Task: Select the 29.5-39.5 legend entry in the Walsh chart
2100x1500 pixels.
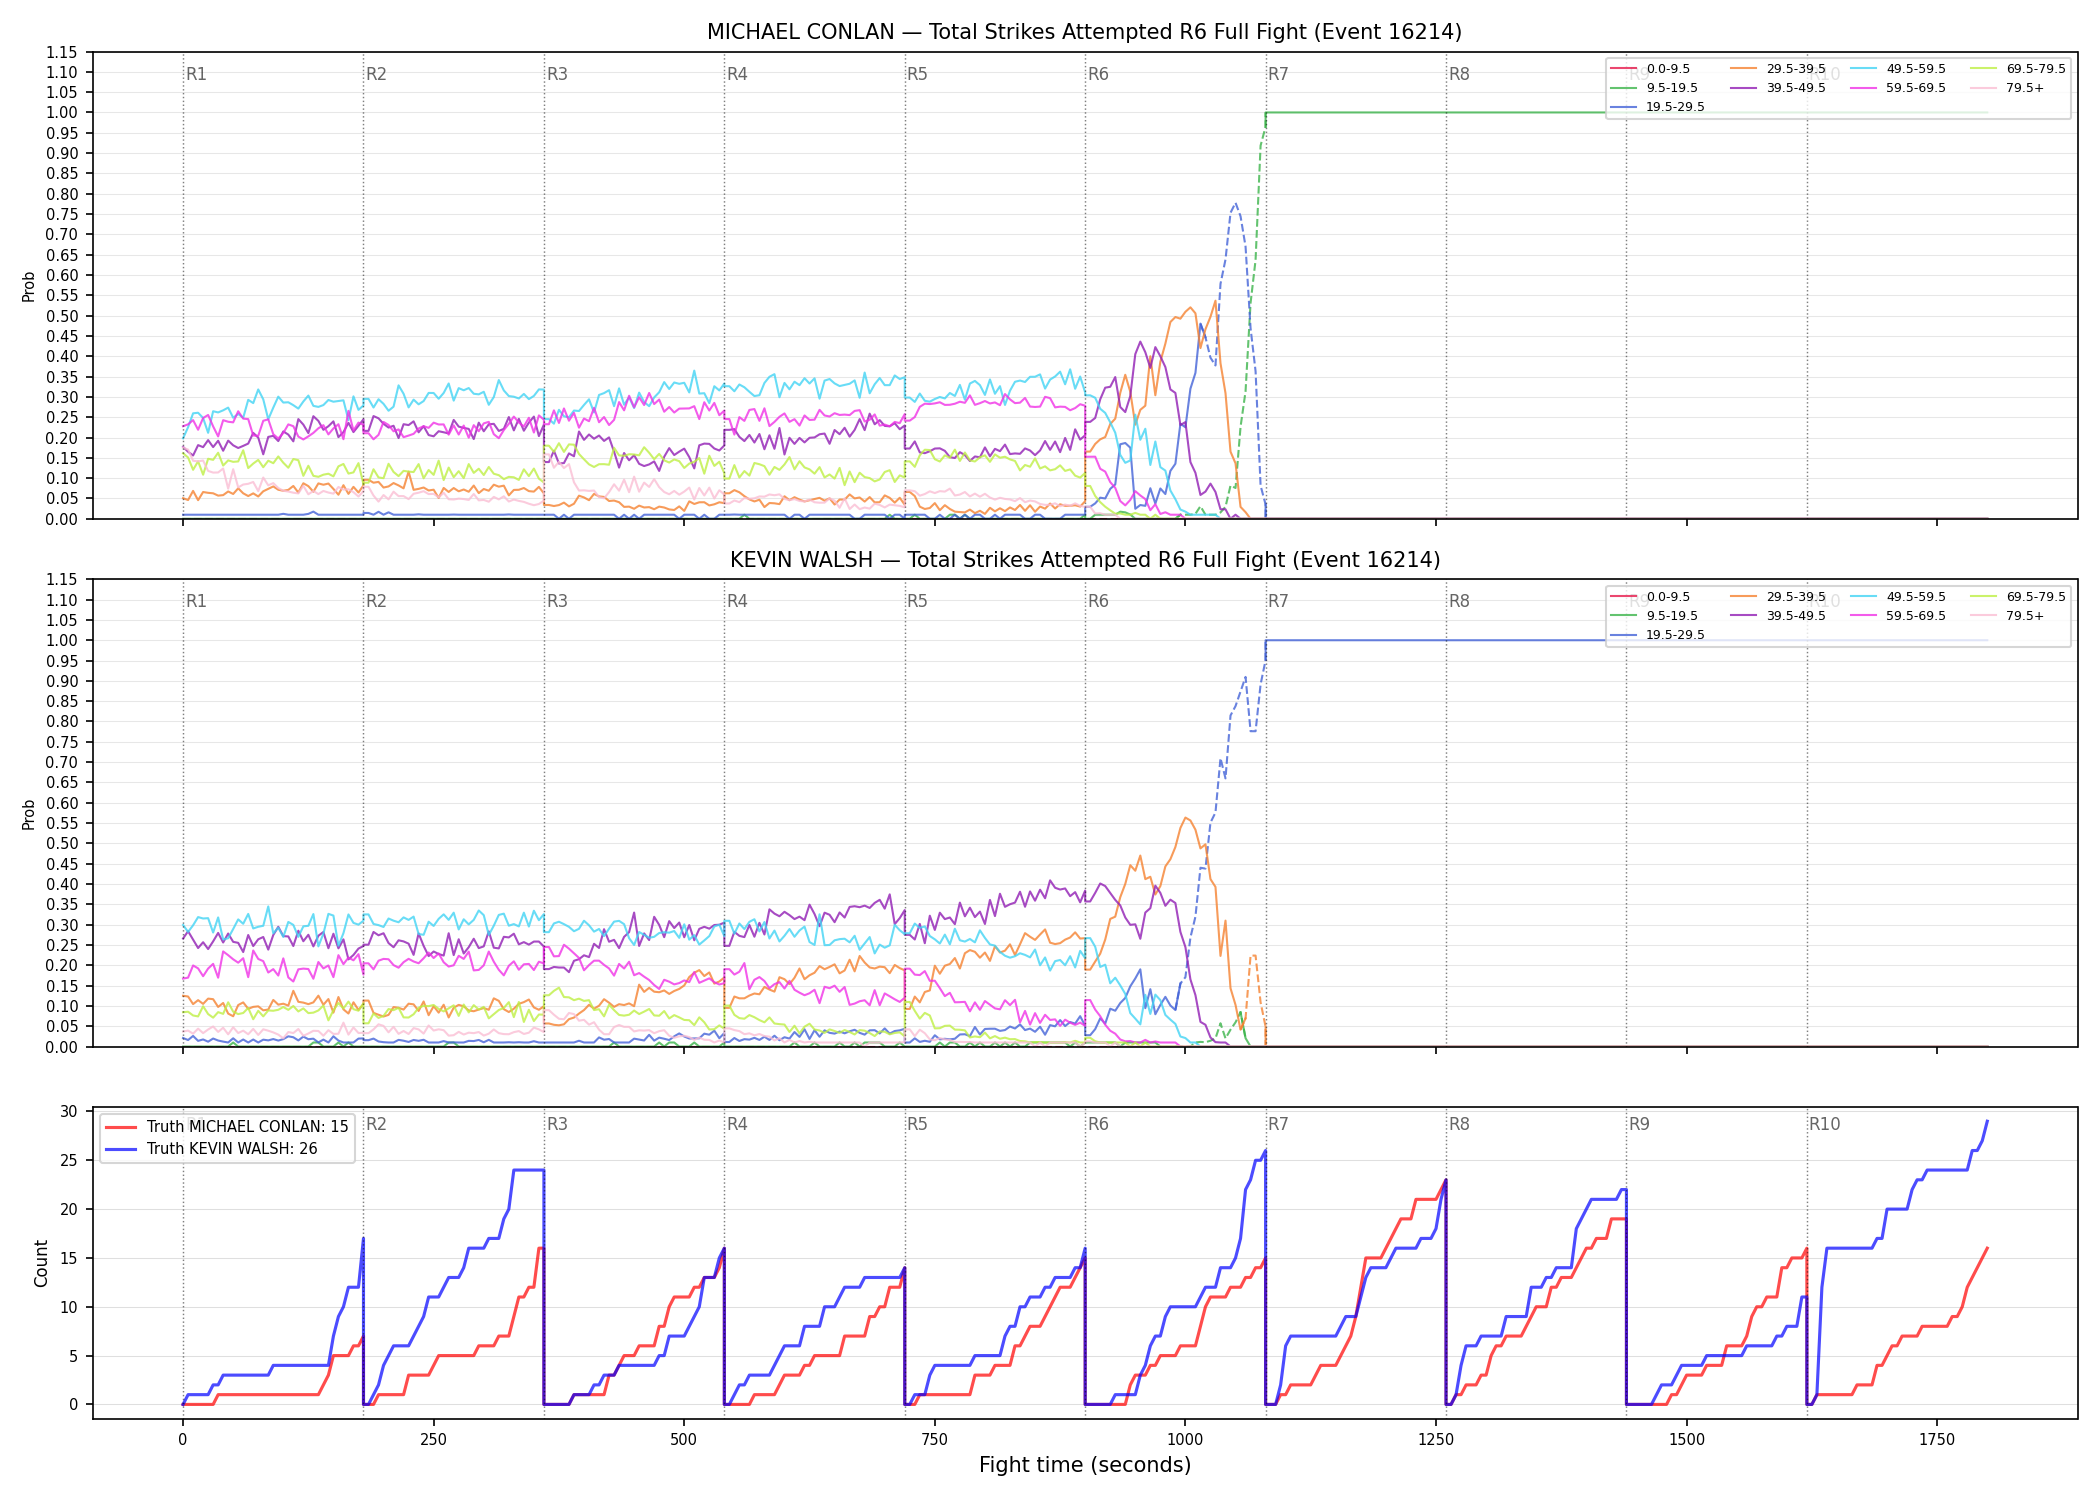Action: coord(1778,597)
